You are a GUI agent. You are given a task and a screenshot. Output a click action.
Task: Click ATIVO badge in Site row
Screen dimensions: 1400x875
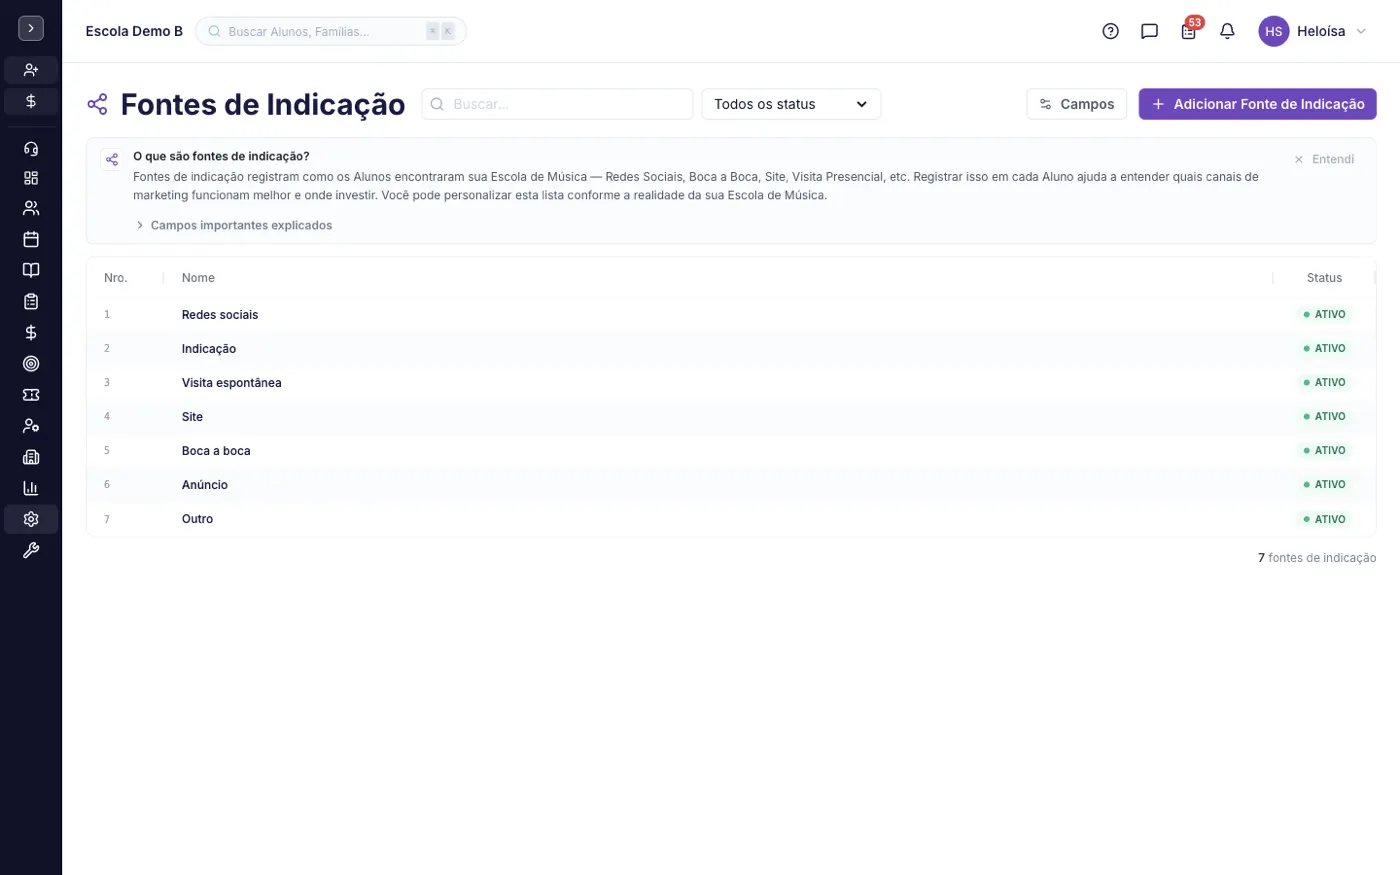click(1324, 416)
